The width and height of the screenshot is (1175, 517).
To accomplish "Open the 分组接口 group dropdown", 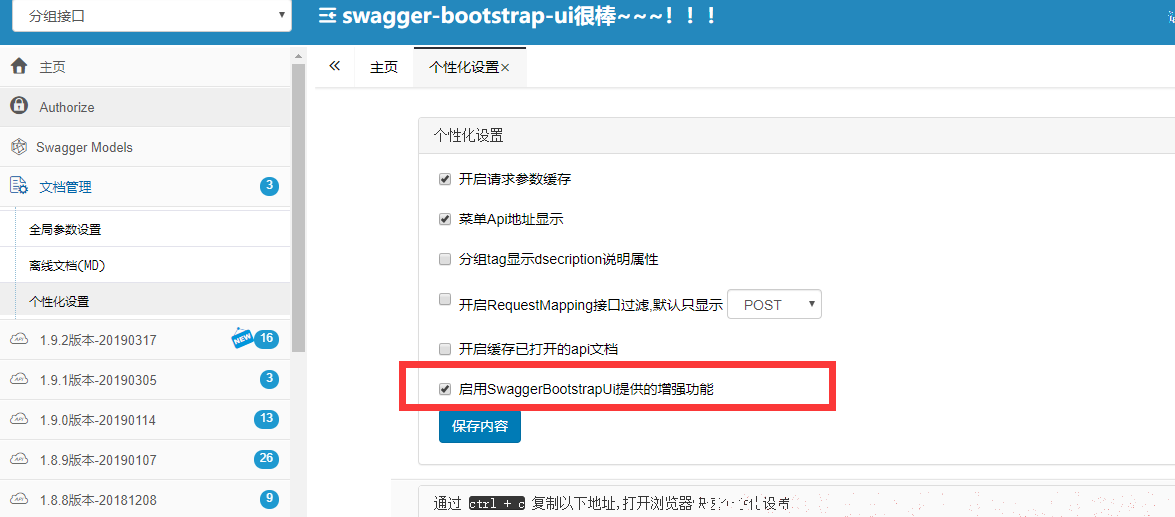I will [x=152, y=15].
